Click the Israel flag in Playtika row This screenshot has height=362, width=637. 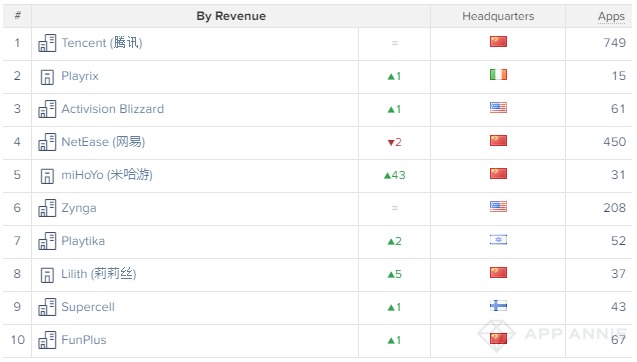pos(498,240)
